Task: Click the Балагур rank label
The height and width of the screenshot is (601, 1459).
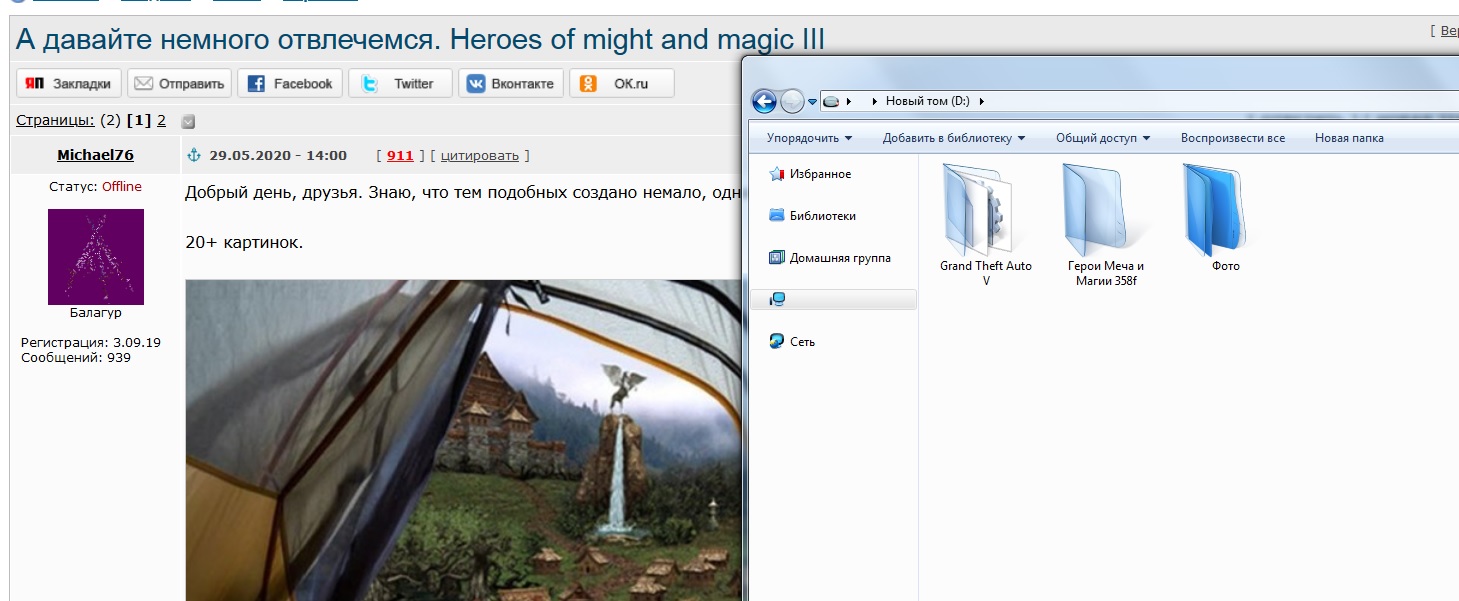Action: coord(96,313)
